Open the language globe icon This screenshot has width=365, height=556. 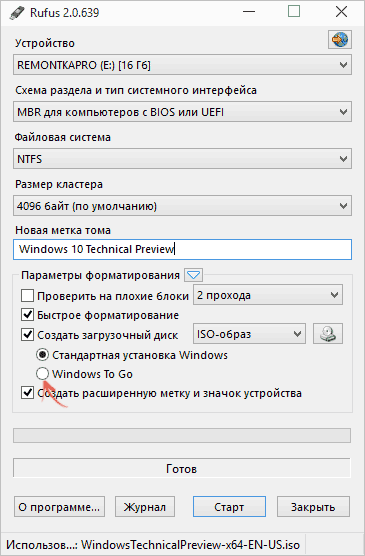point(340,39)
